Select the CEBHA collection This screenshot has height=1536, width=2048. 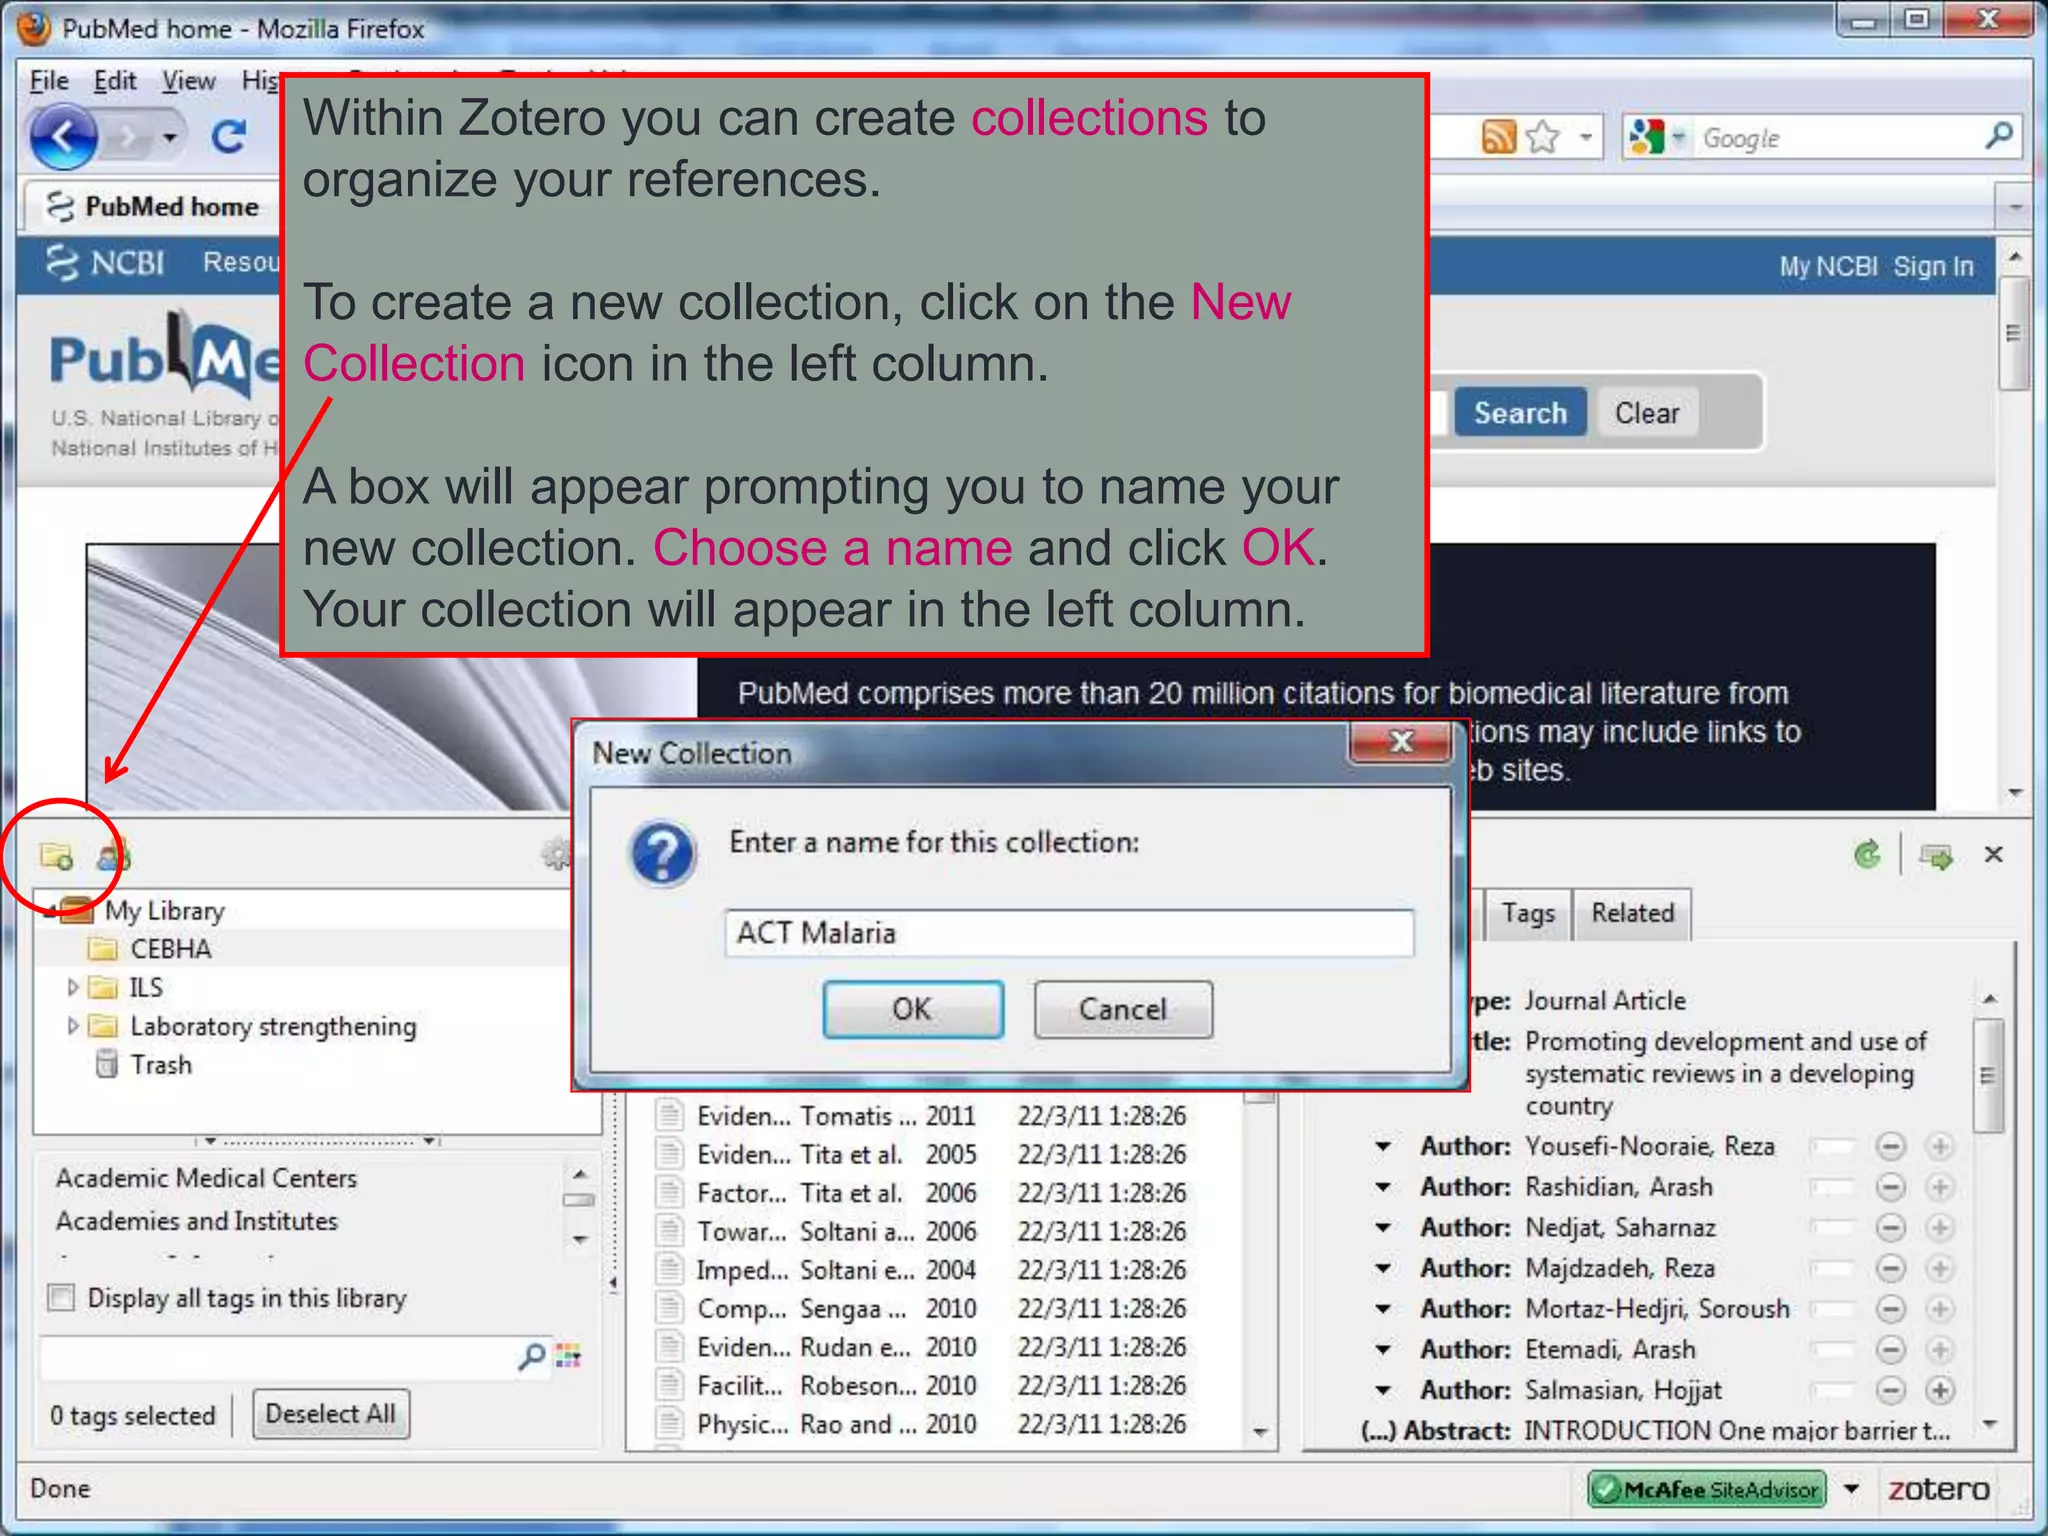170,949
